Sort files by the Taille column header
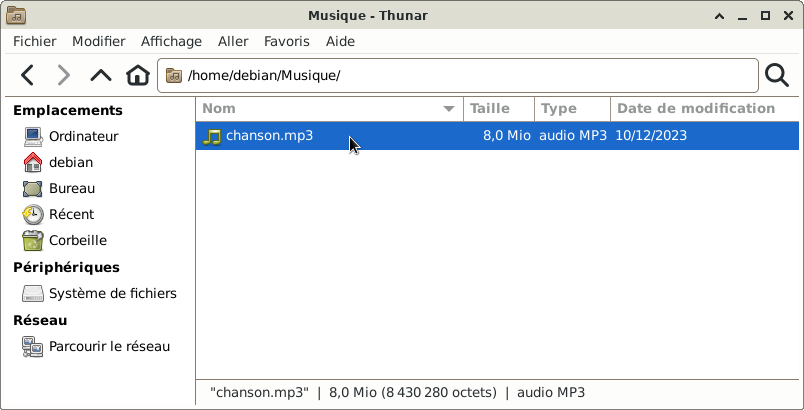Image resolution: width=804 pixels, height=410 pixels. (x=499, y=109)
